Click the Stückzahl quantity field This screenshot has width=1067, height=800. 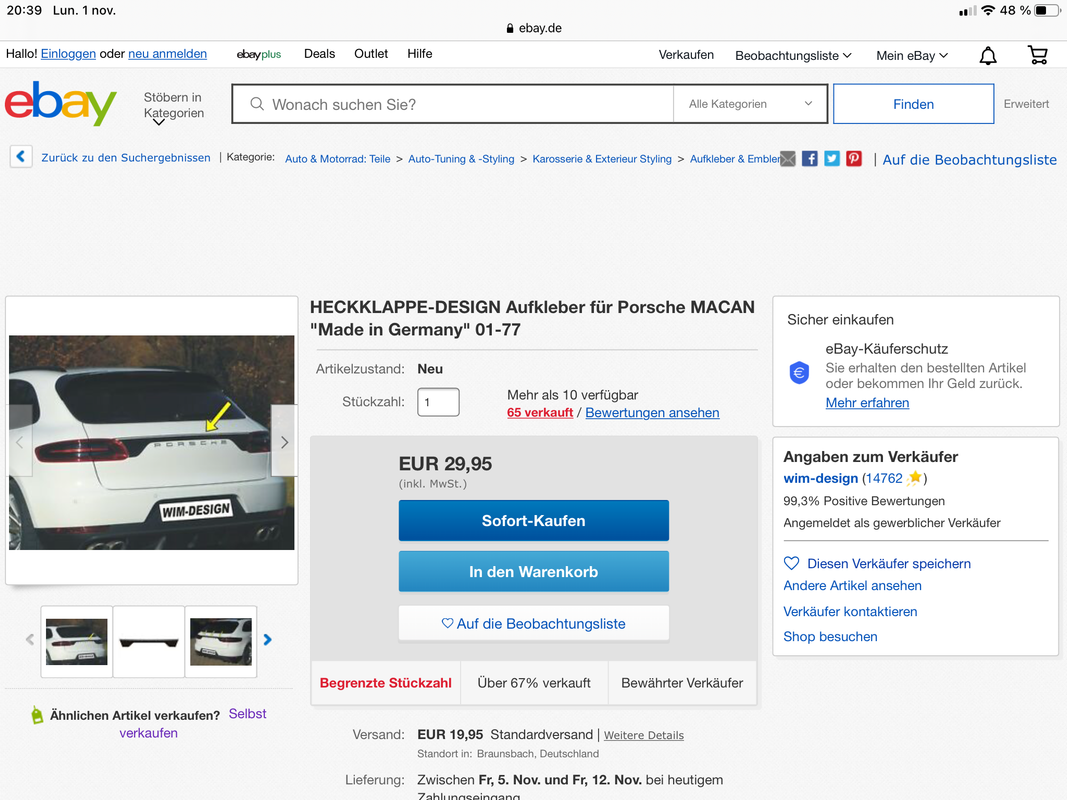(x=438, y=402)
